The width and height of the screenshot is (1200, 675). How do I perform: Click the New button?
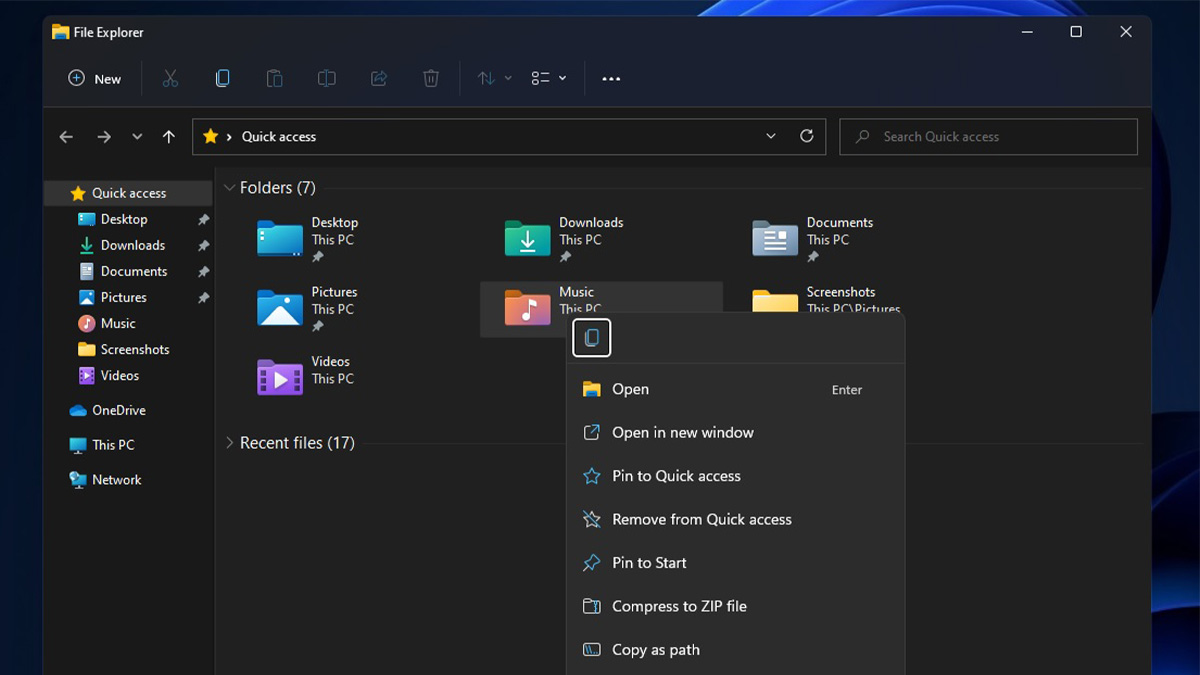pos(94,78)
